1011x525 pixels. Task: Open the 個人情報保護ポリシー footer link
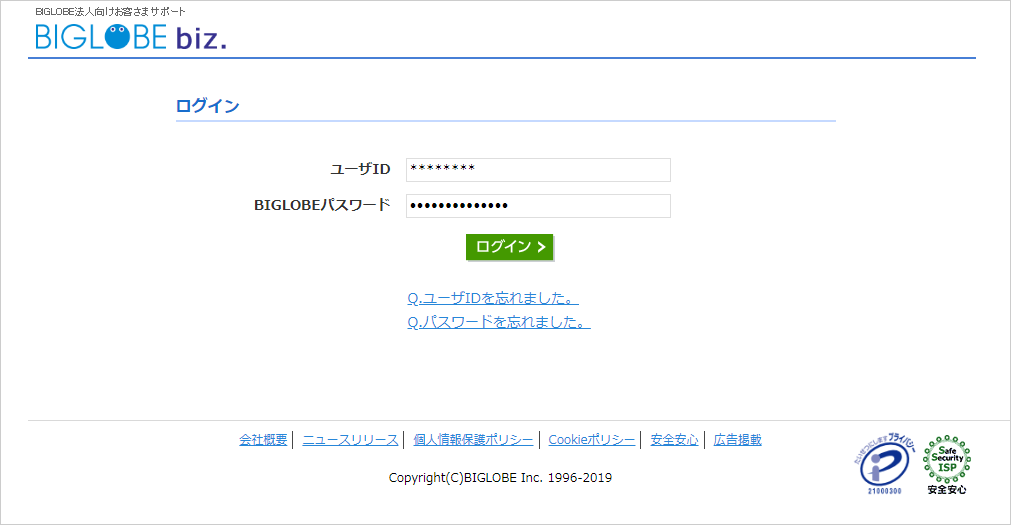[473, 440]
